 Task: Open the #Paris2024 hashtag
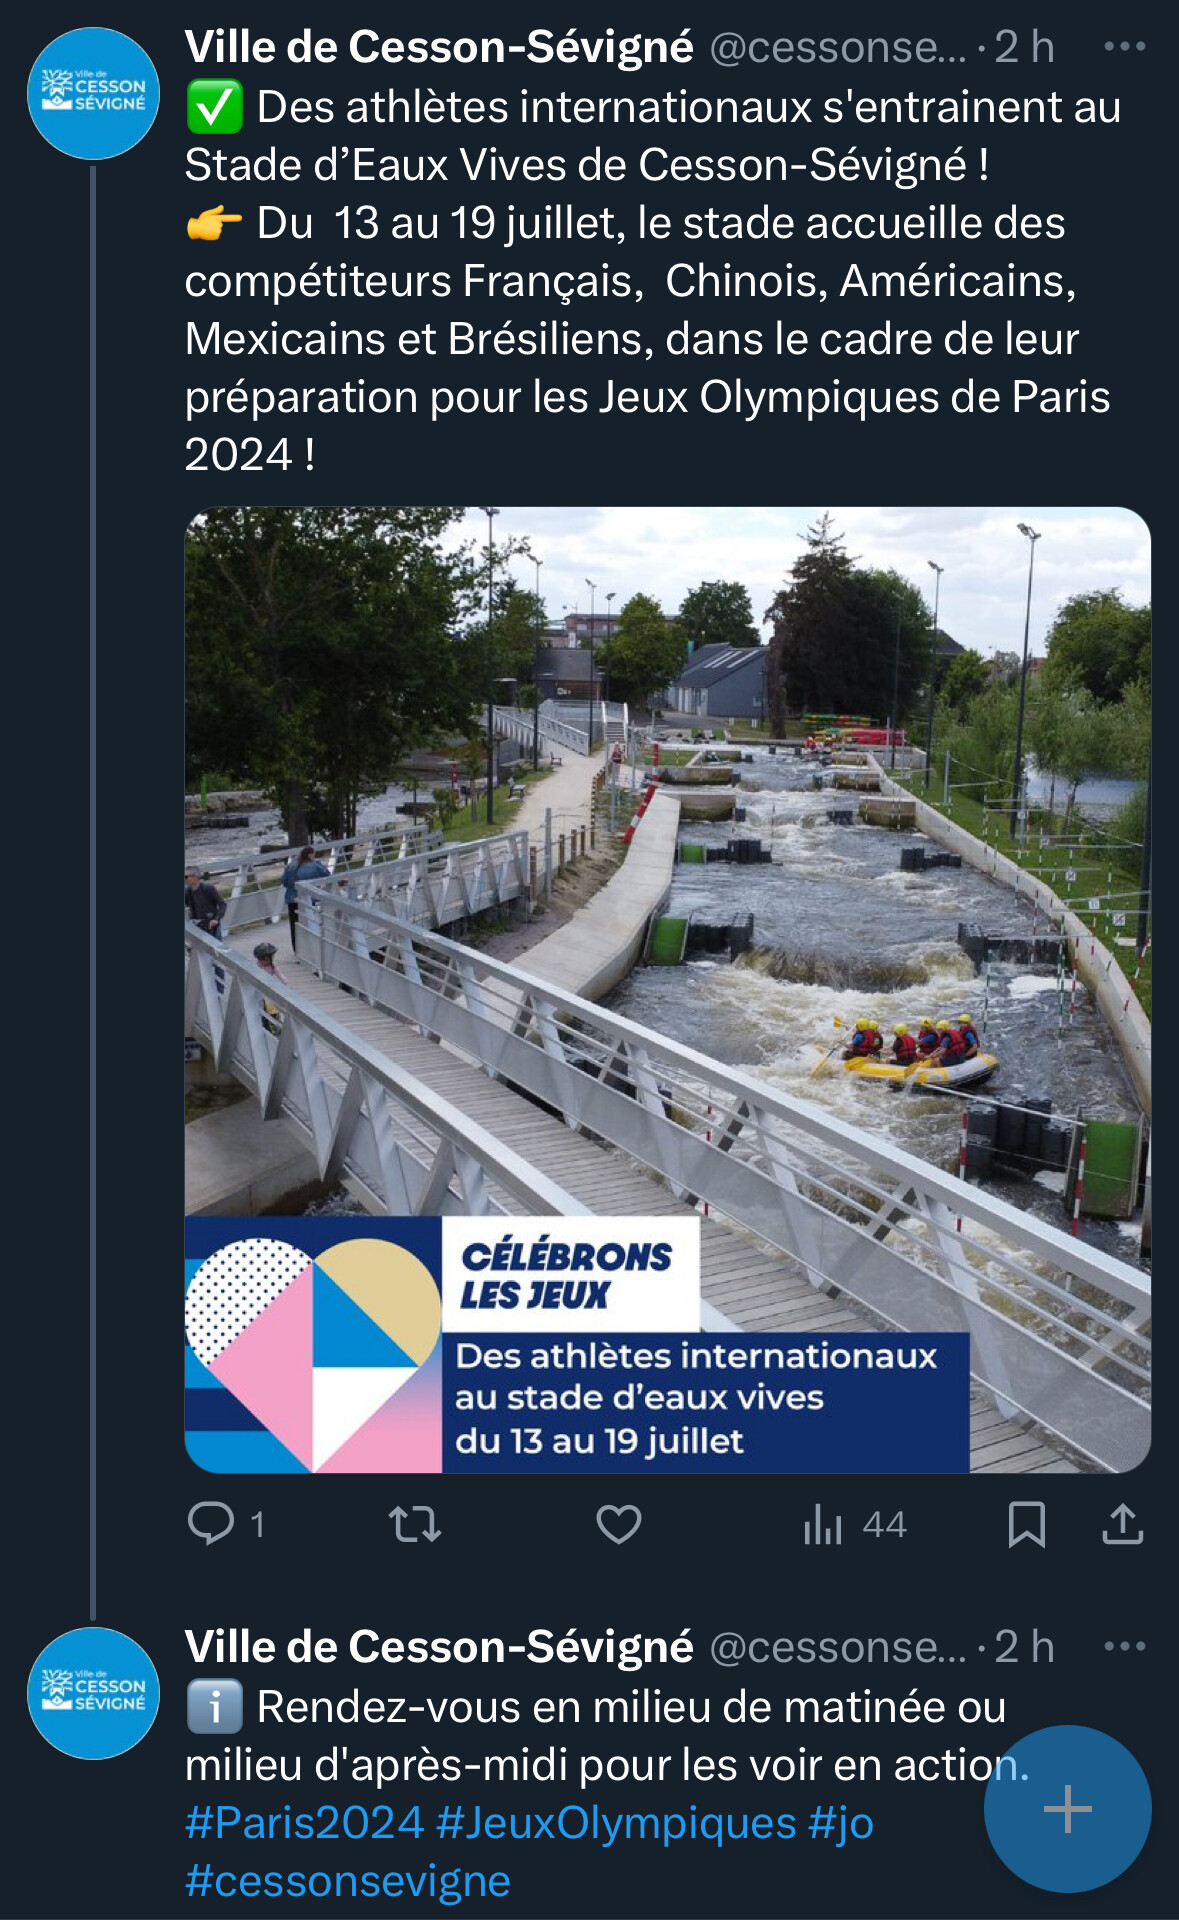point(304,1823)
